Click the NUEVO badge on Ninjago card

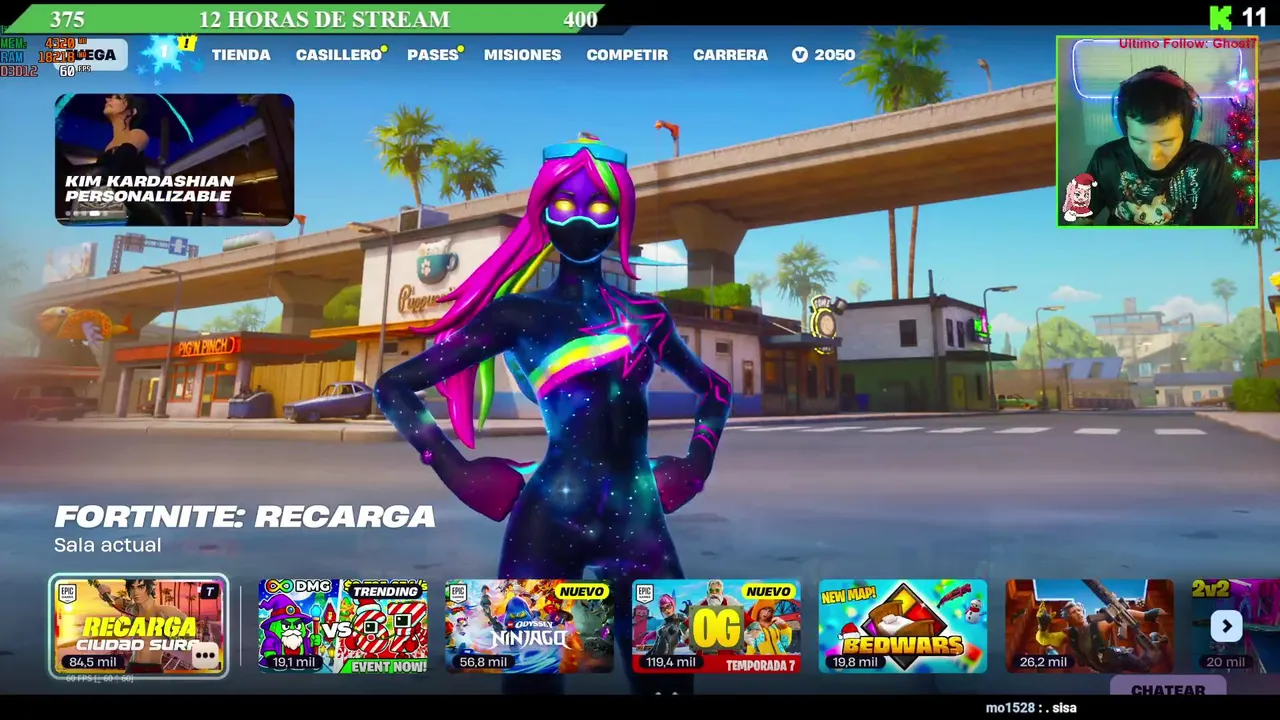click(582, 592)
